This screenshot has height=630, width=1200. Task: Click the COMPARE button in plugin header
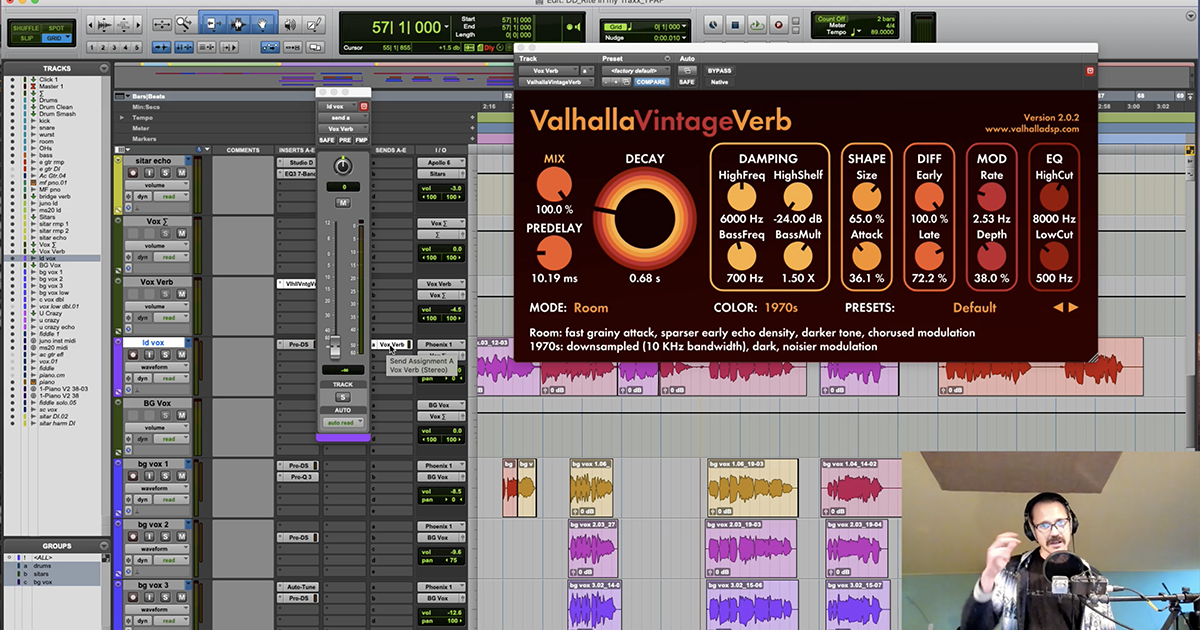651,82
